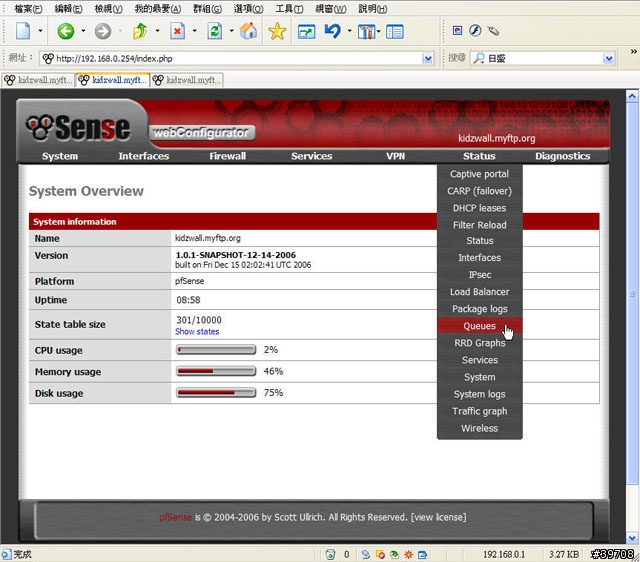Go back with the green arrow icon
The image size is (640, 562).
click(x=66, y=31)
